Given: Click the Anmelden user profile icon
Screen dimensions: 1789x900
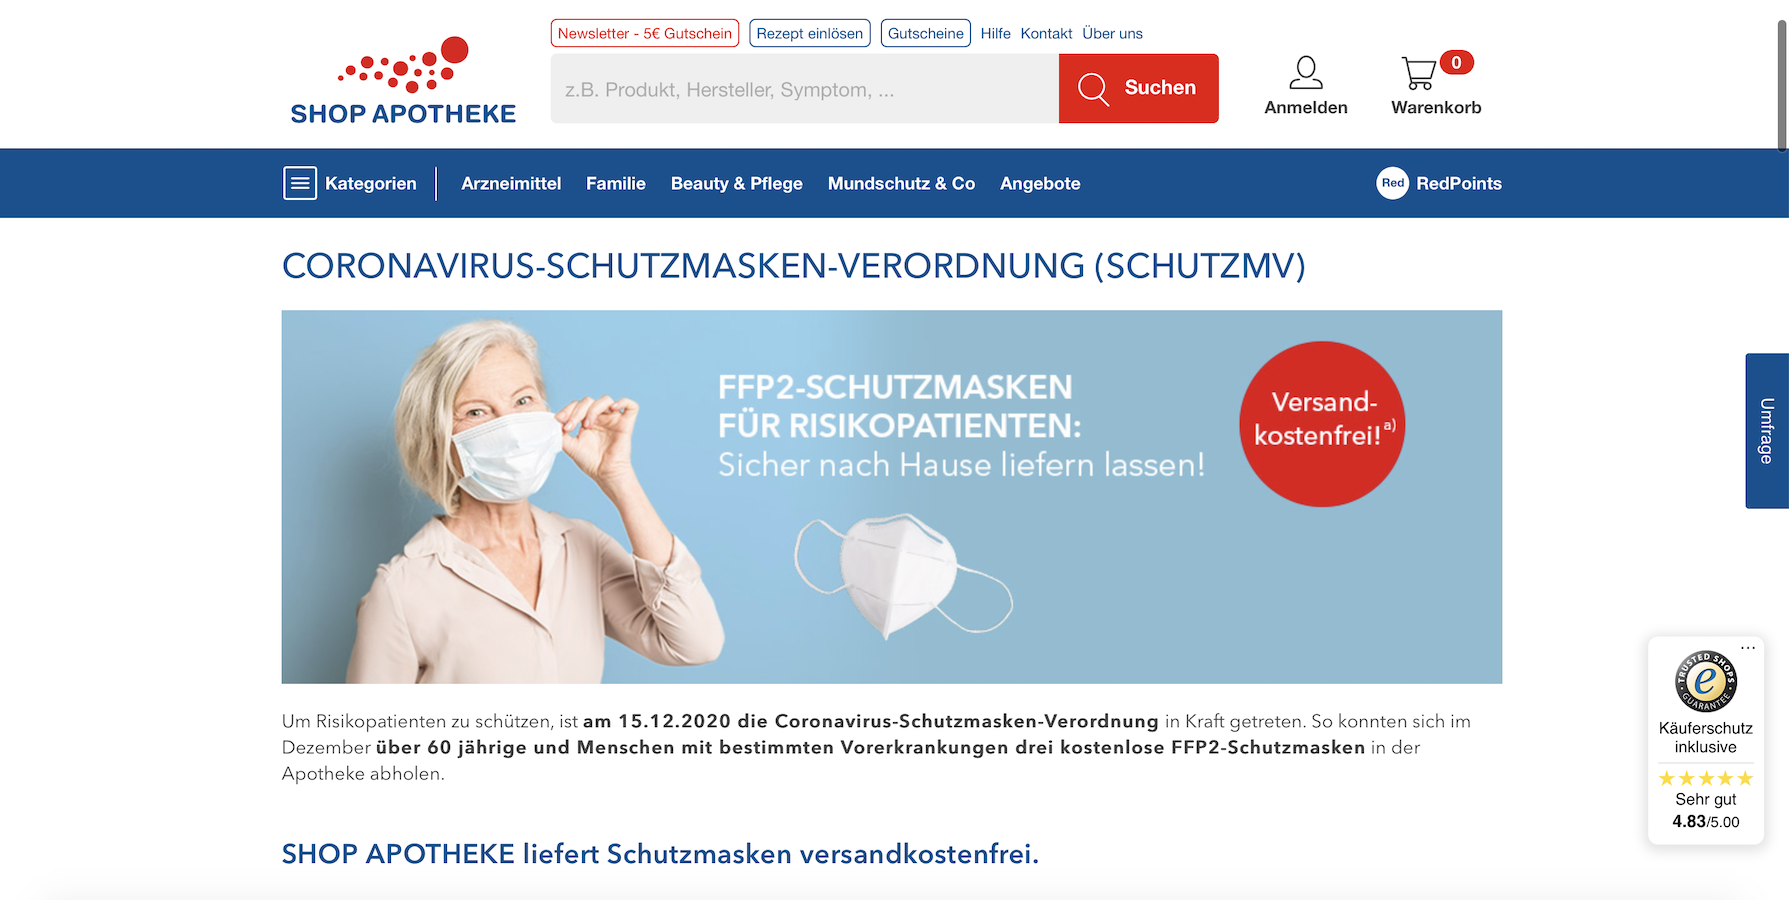Looking at the screenshot, I should tap(1306, 73).
